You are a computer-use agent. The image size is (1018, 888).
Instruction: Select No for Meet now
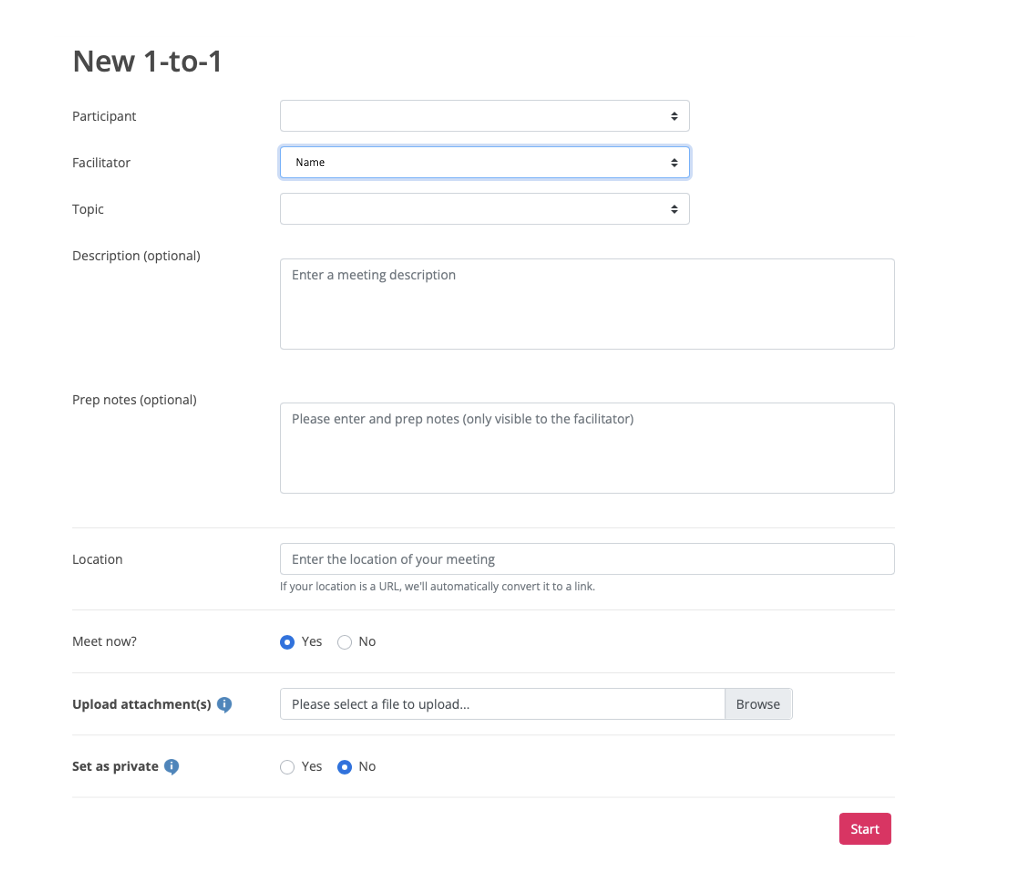345,642
